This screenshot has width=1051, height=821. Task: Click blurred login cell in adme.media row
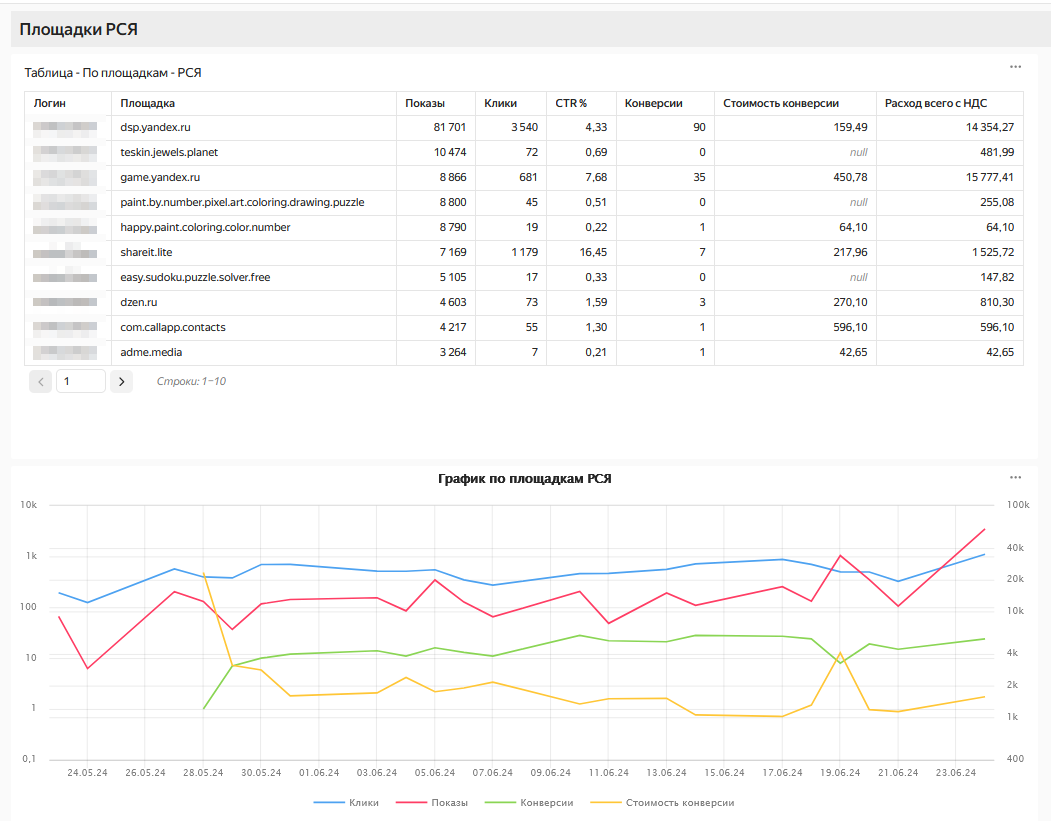point(65,353)
